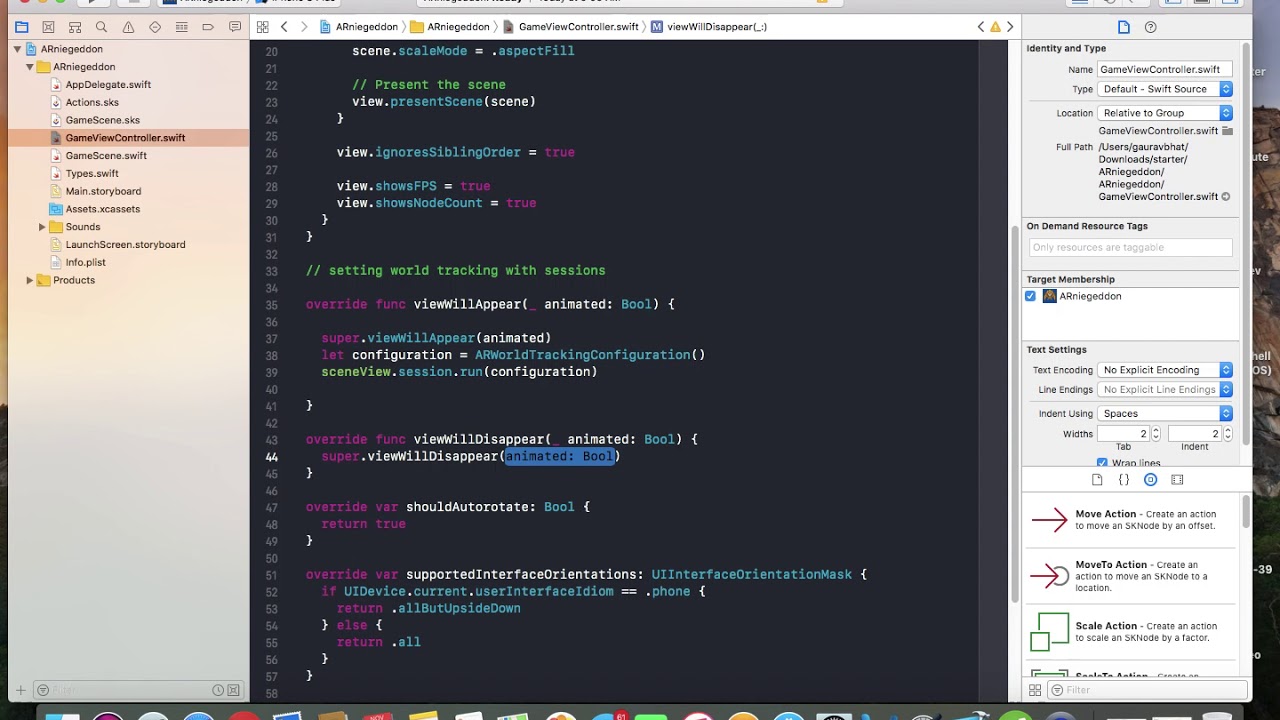
Task: Open the Text Encoding dropdown
Action: [x=1165, y=370]
